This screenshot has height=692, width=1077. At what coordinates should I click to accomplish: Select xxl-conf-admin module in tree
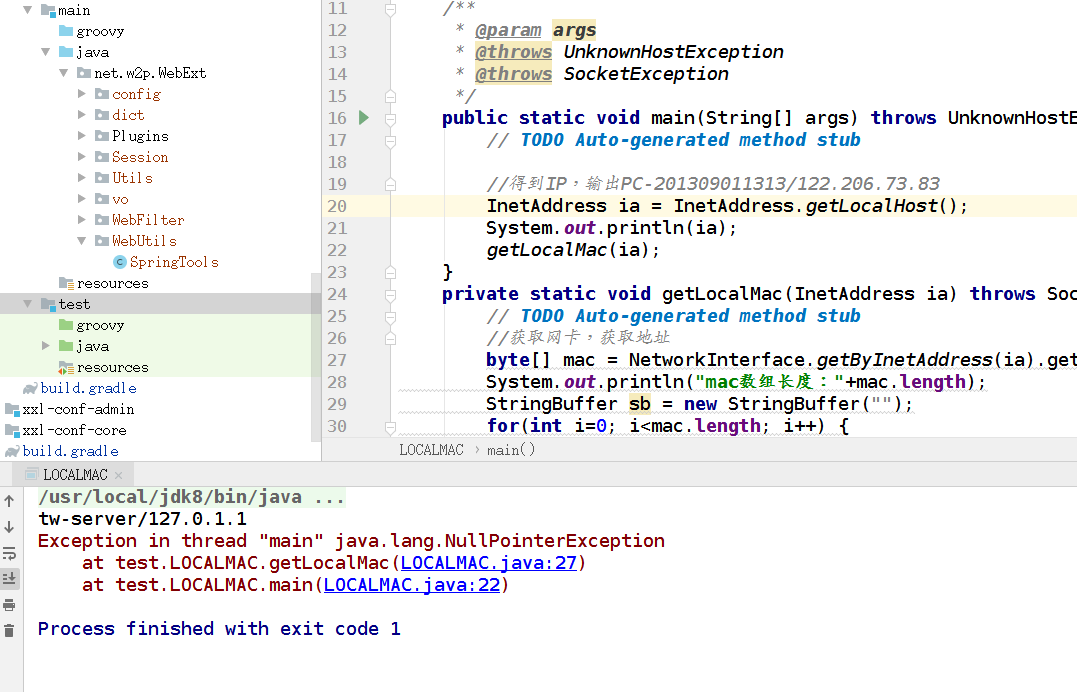point(78,410)
